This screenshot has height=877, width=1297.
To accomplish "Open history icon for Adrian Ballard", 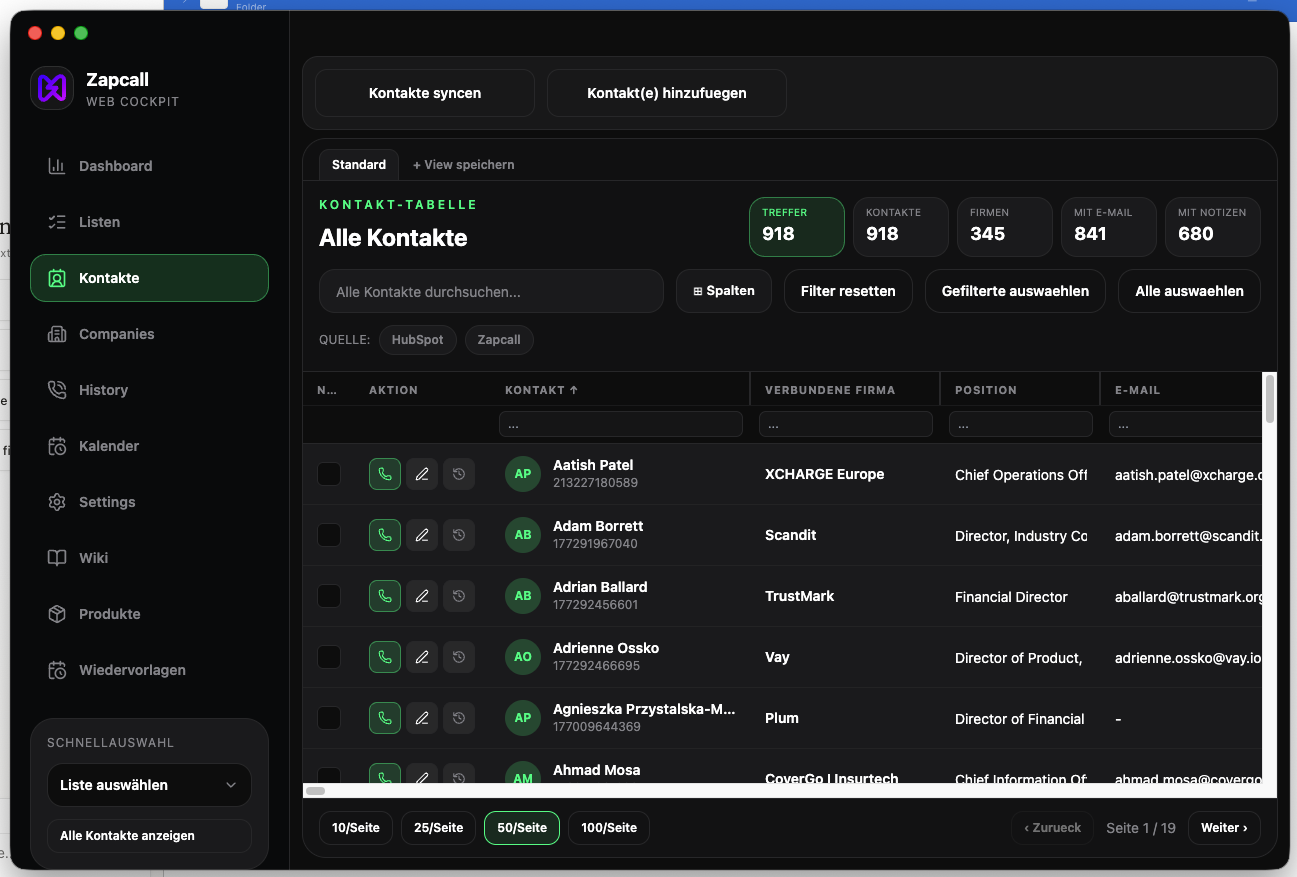I will click(x=459, y=596).
